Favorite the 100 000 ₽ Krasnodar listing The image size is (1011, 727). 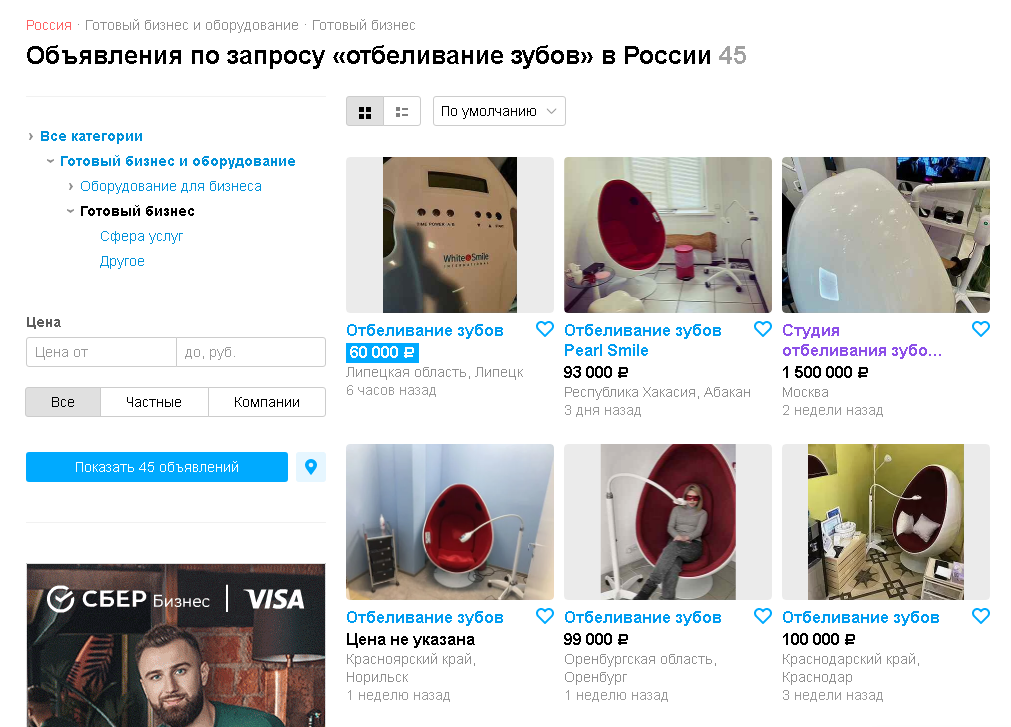point(981,616)
